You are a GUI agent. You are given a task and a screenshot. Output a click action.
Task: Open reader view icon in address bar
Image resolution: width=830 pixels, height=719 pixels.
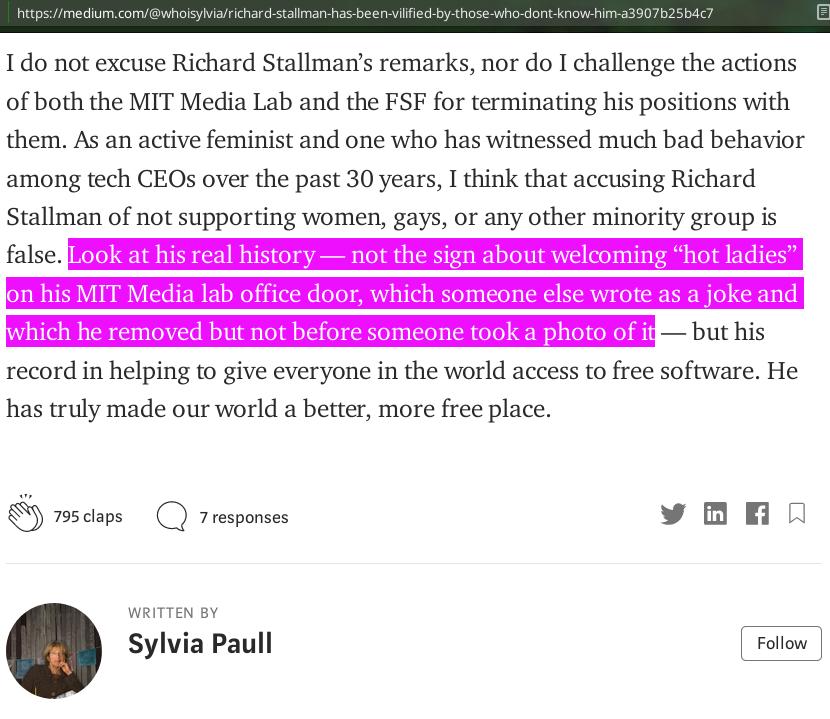[x=823, y=13]
